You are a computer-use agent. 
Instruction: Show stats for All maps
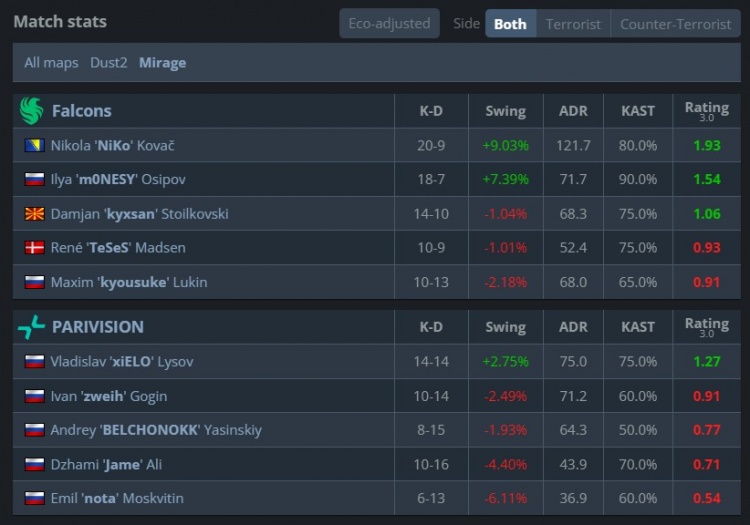click(51, 63)
